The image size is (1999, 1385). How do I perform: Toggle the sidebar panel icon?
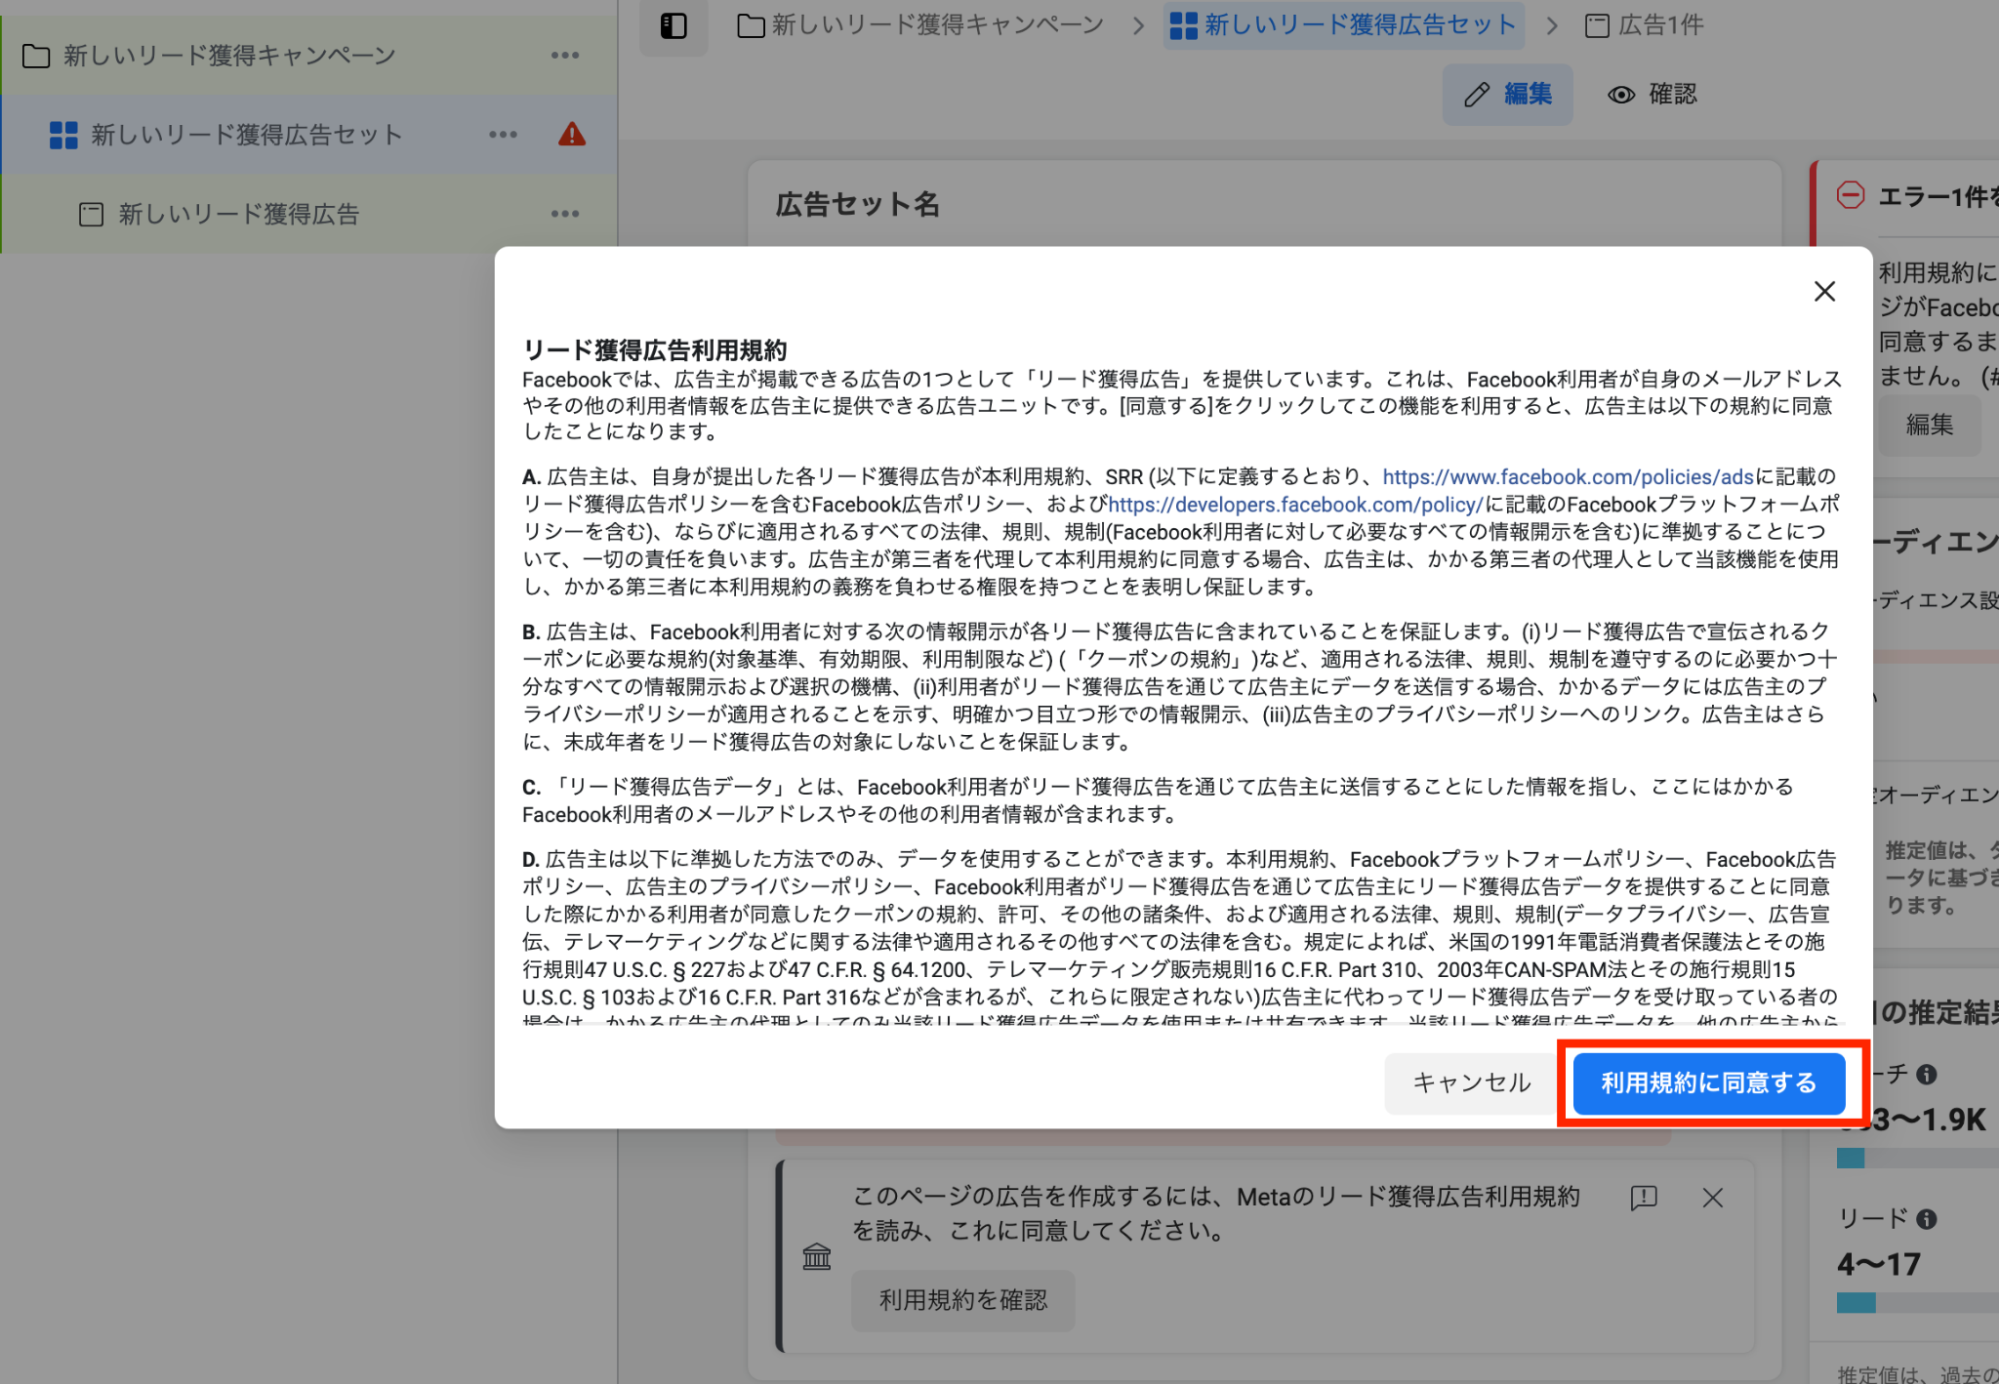point(674,26)
